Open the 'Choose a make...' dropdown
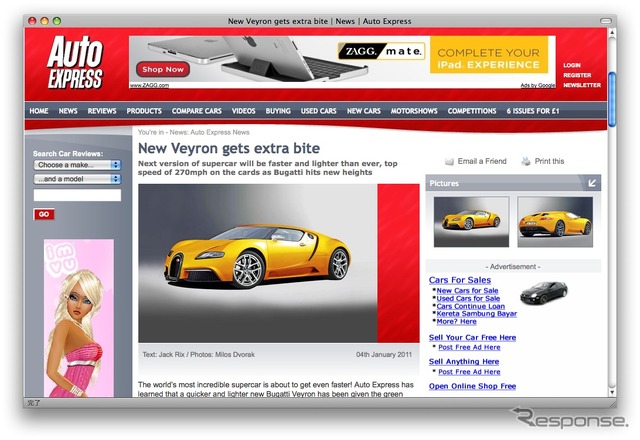 click(x=77, y=165)
